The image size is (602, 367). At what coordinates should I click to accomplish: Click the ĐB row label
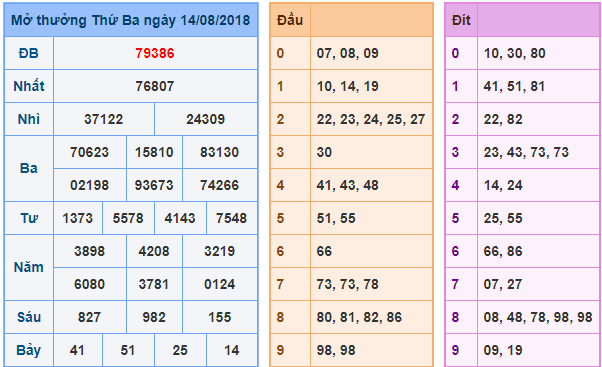29,53
